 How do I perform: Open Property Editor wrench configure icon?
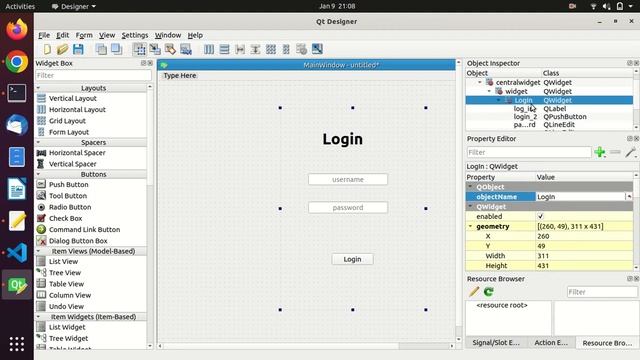630,152
